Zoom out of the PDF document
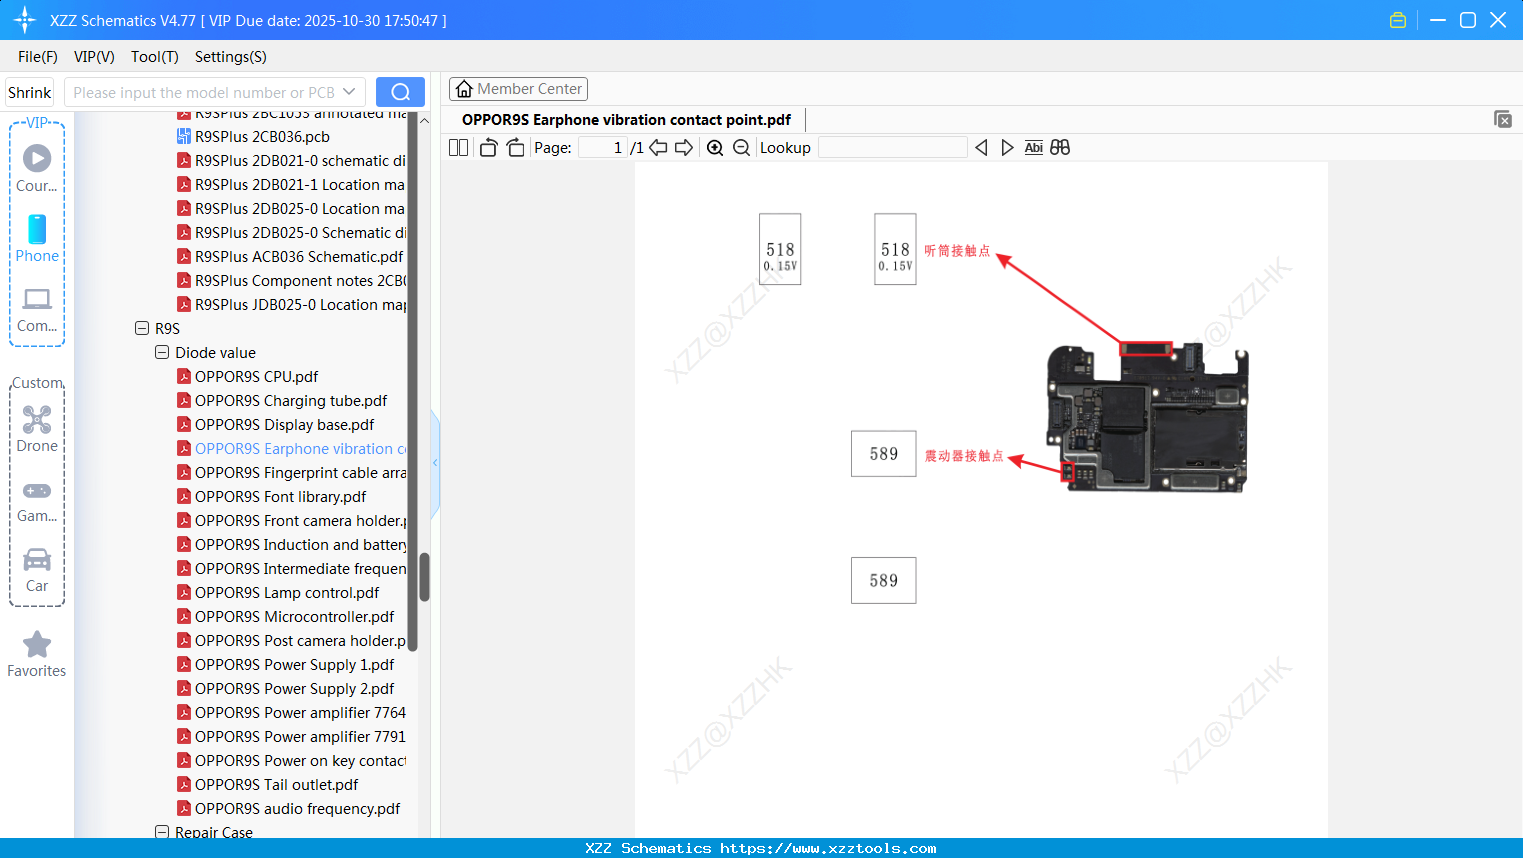The image size is (1523, 858). [x=741, y=147]
